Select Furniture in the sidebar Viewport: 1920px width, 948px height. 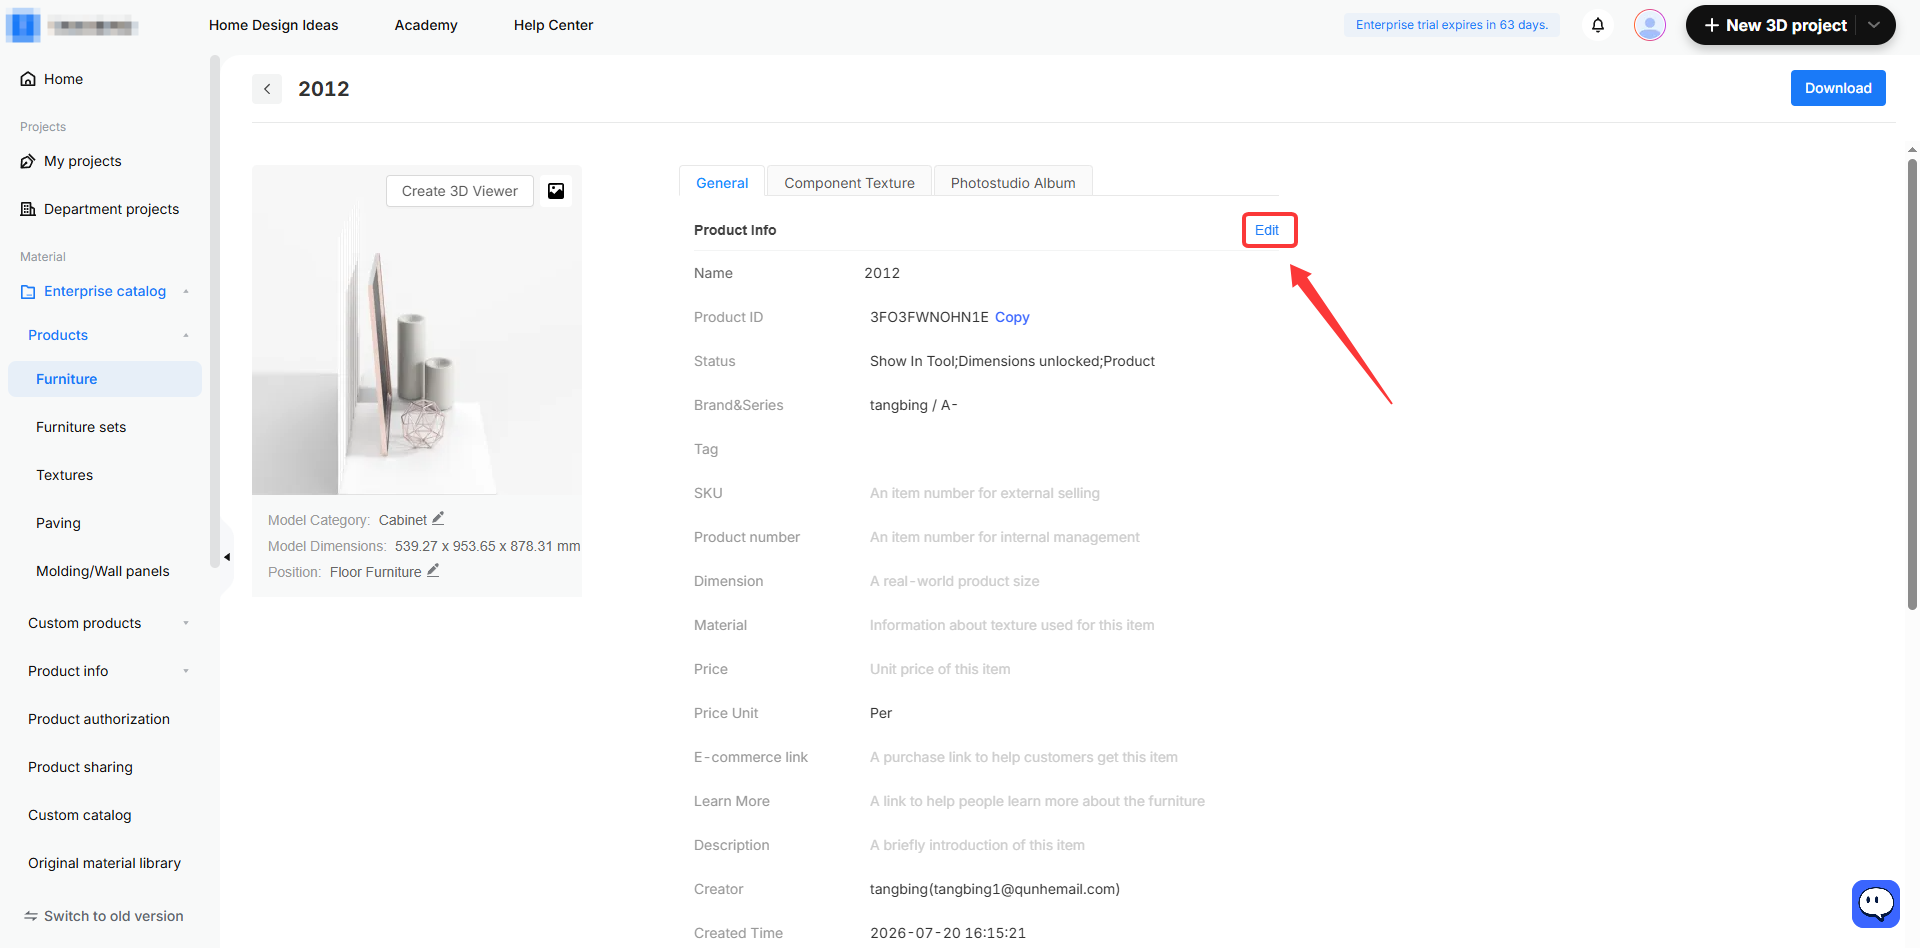click(x=105, y=379)
